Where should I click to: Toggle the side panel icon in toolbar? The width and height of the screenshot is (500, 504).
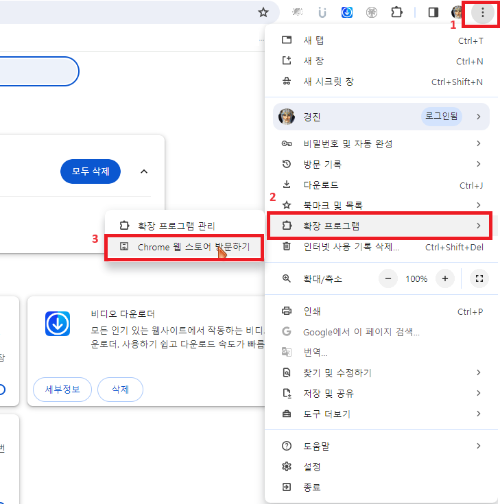click(x=433, y=13)
